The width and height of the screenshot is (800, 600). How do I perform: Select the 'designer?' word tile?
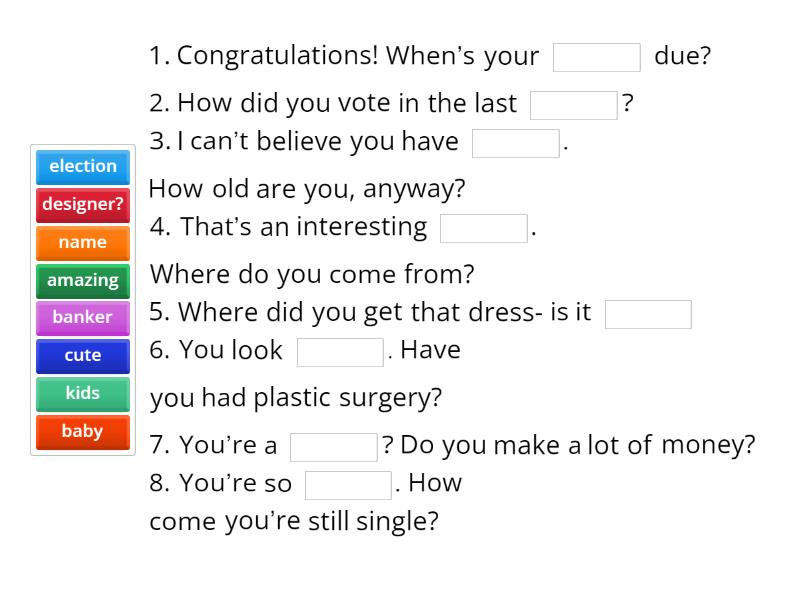click(82, 205)
